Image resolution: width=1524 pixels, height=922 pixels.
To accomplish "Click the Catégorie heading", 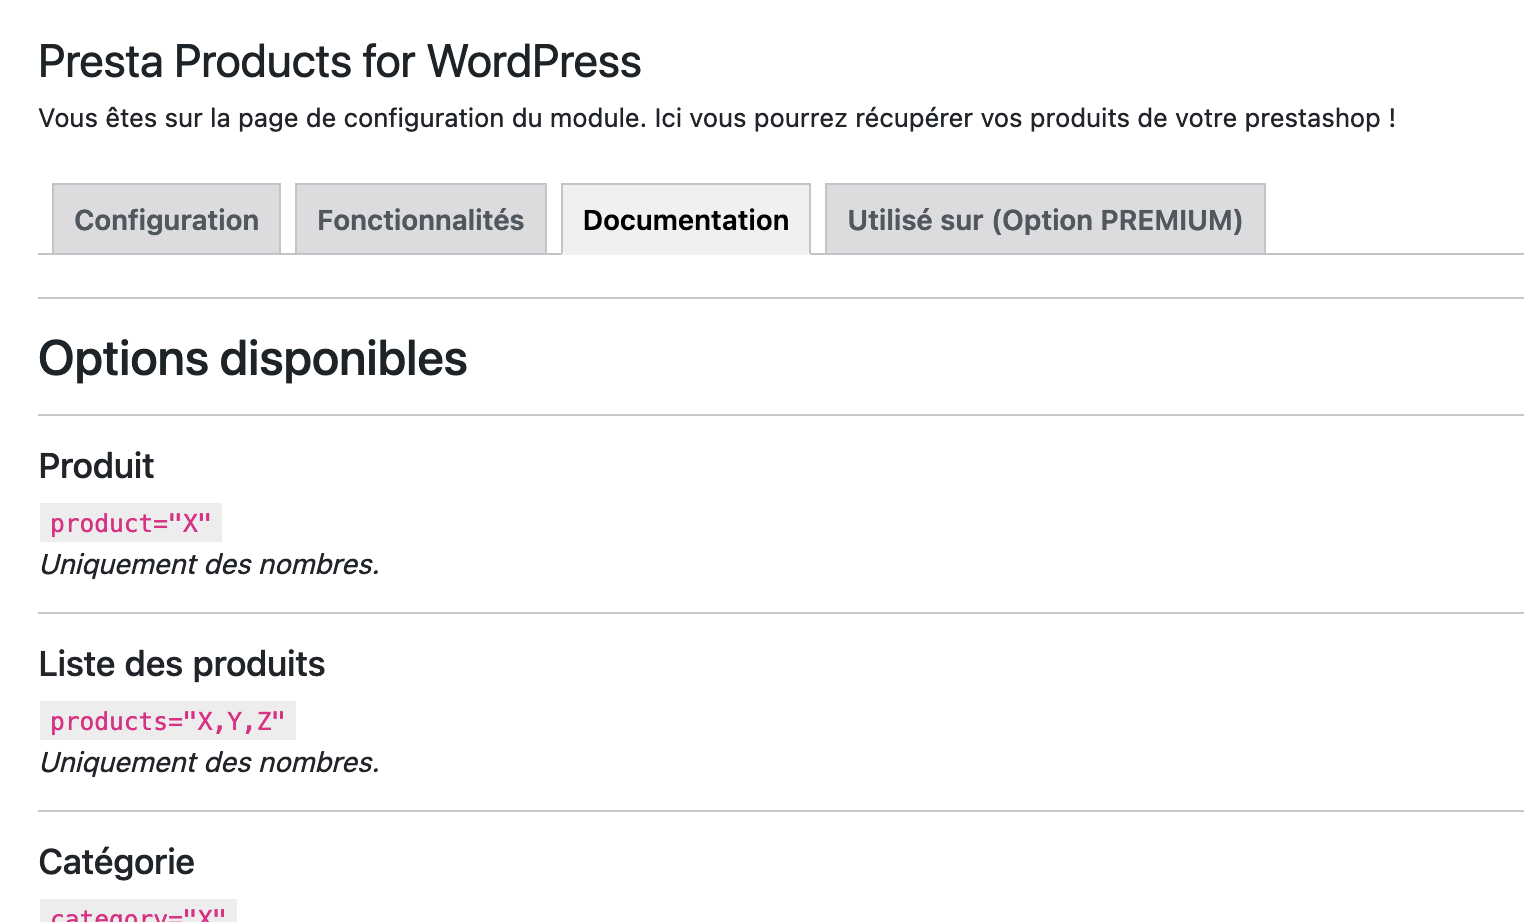I will click(117, 862).
